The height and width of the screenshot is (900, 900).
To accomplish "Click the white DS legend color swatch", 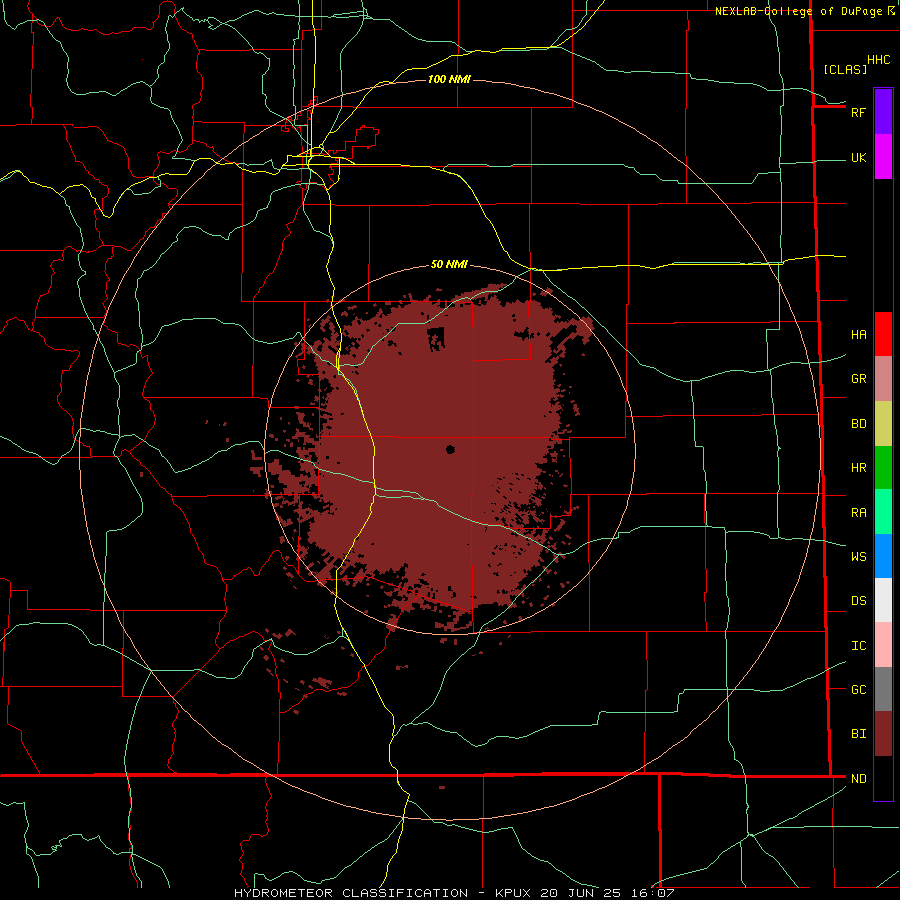I will click(883, 600).
